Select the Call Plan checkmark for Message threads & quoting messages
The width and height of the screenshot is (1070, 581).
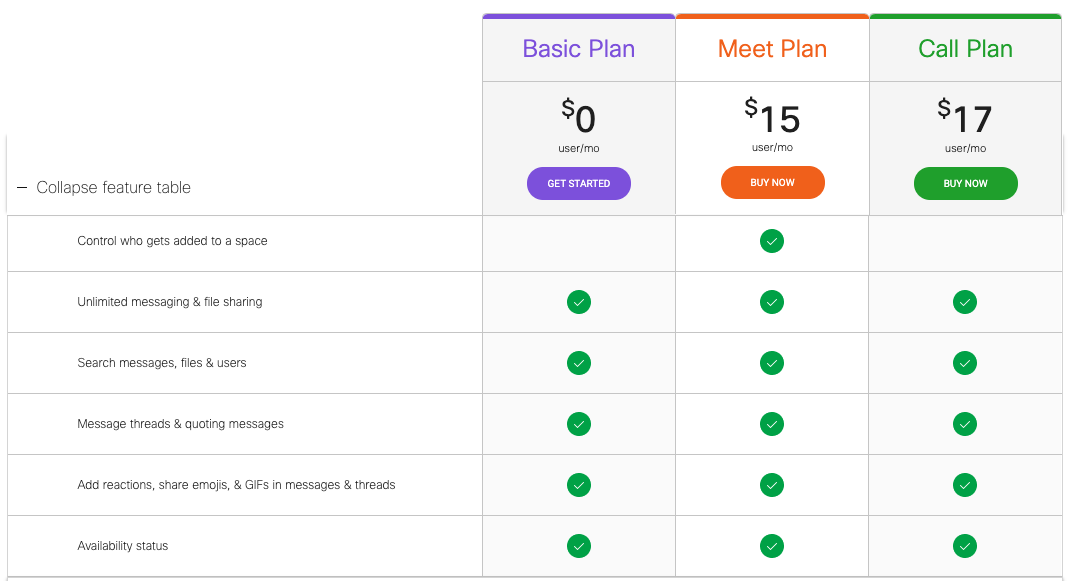pyautogui.click(x=964, y=424)
